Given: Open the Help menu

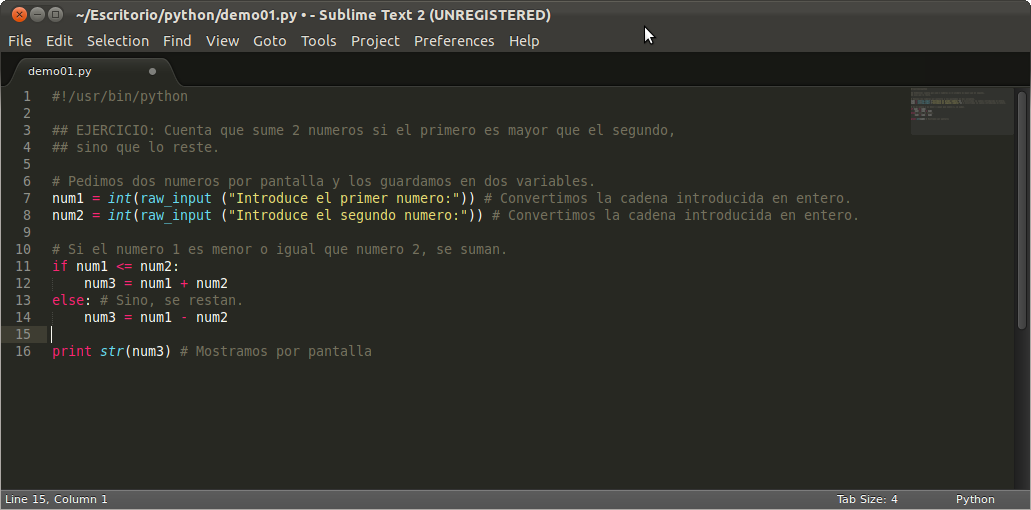Looking at the screenshot, I should 524,41.
